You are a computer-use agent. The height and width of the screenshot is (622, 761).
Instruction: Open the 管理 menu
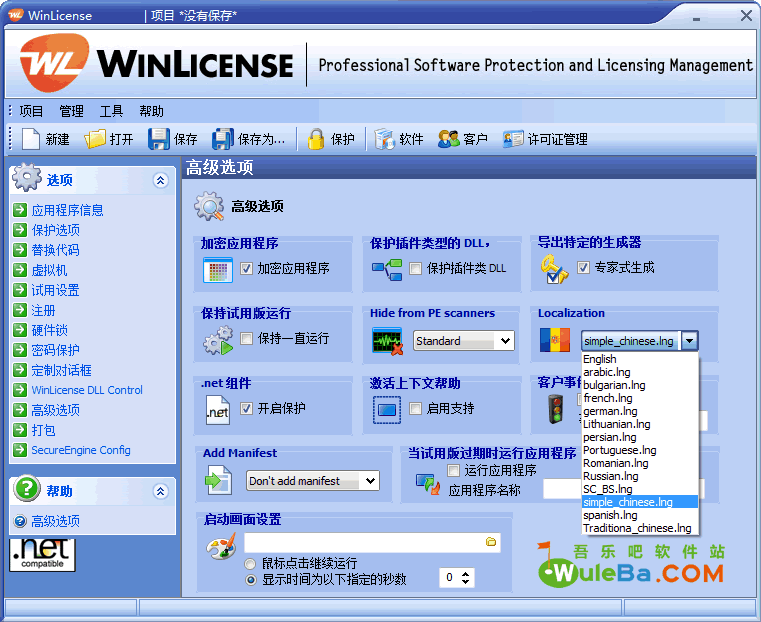pos(71,111)
